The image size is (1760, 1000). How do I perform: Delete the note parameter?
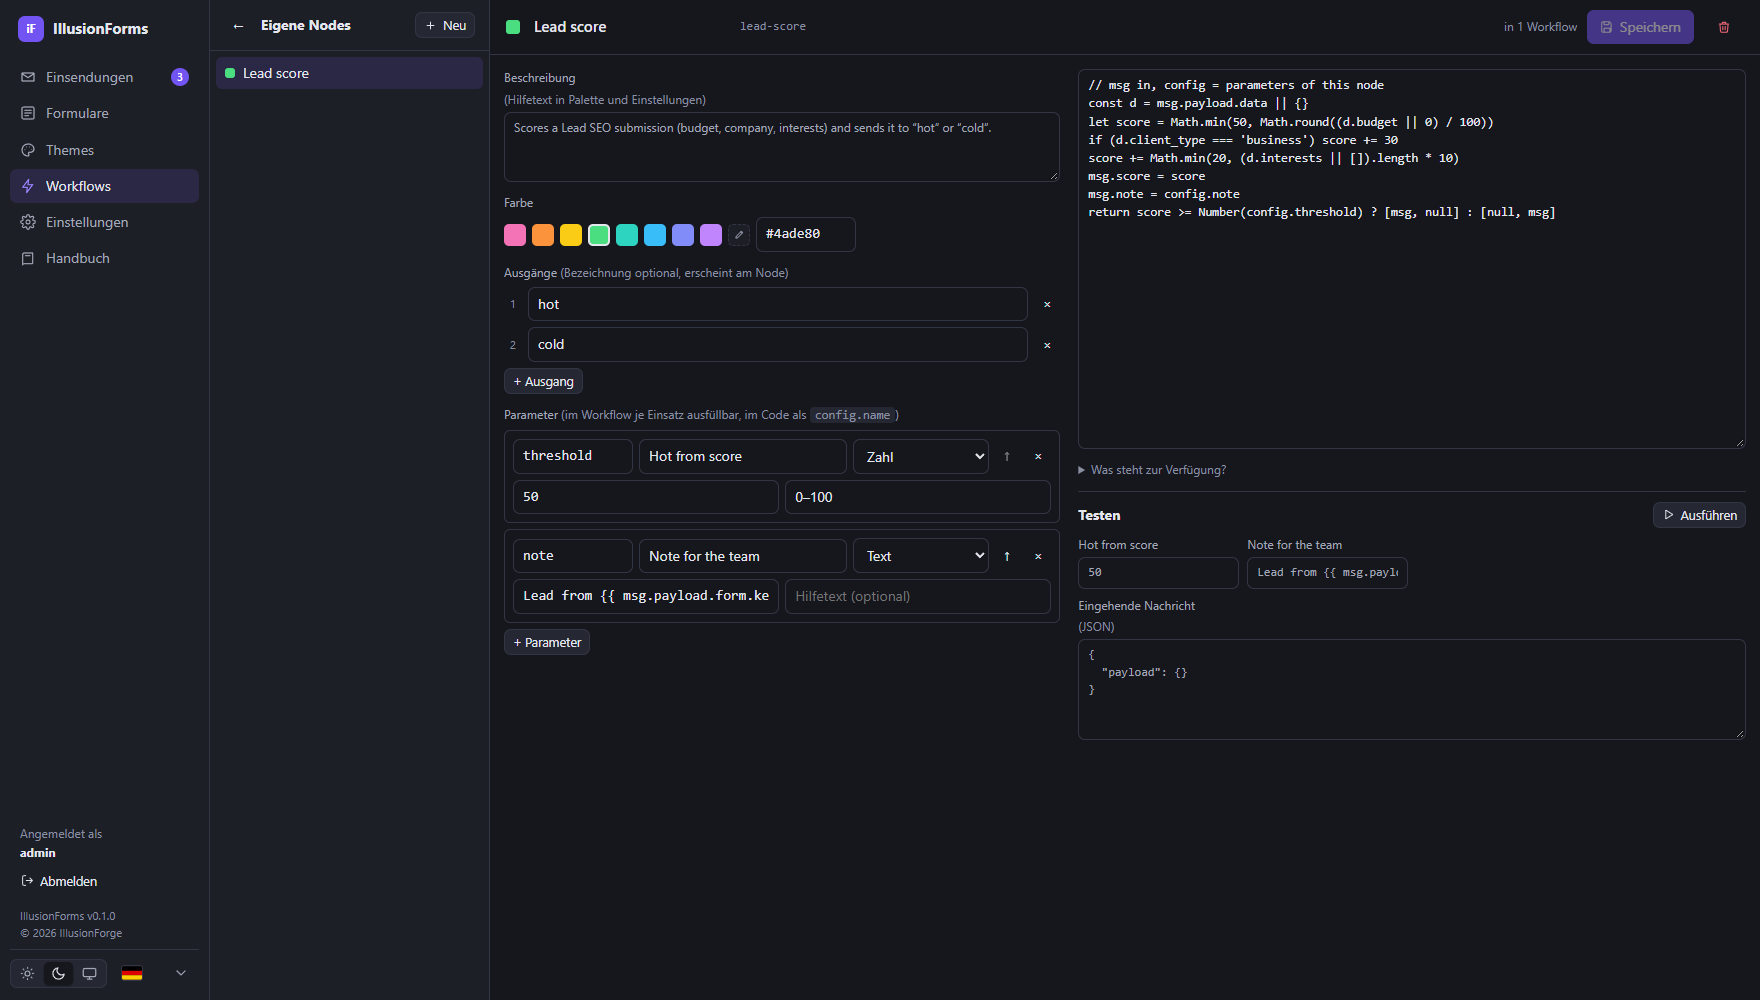point(1038,556)
